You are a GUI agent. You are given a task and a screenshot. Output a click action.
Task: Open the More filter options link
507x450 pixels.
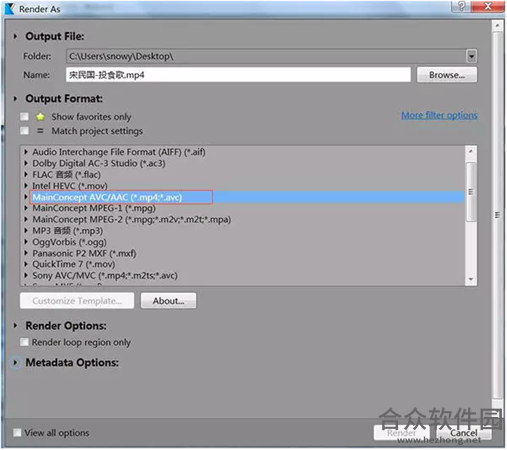[439, 115]
